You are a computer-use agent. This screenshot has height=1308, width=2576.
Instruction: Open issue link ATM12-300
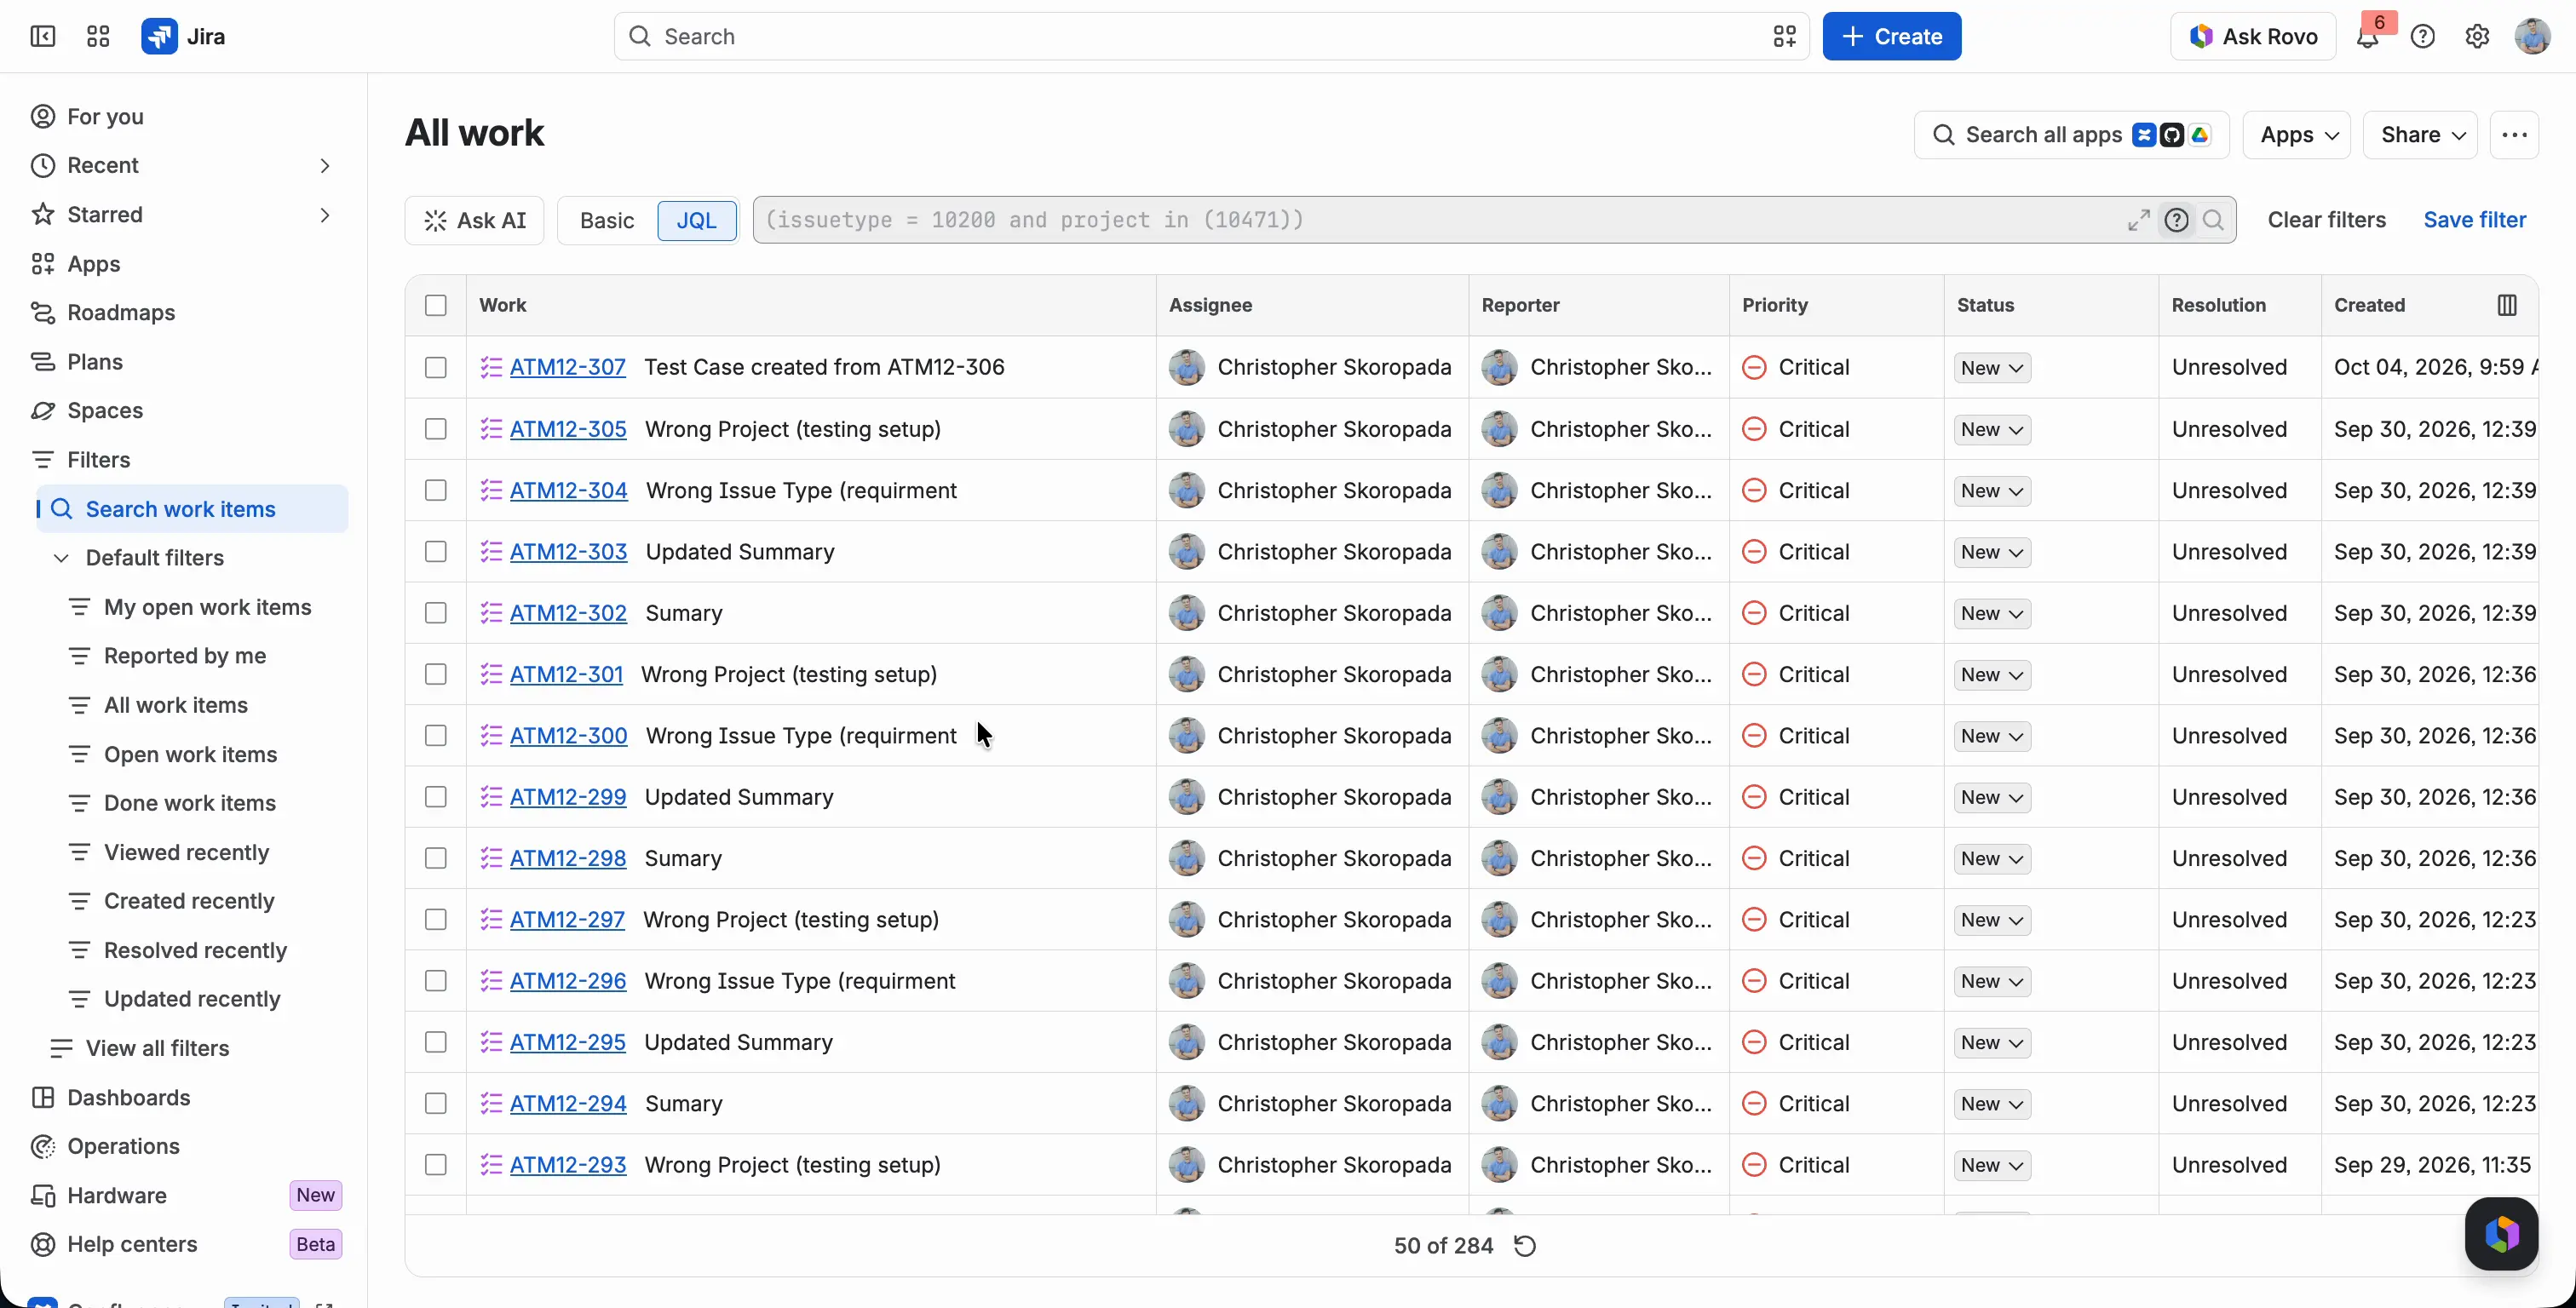coord(568,736)
